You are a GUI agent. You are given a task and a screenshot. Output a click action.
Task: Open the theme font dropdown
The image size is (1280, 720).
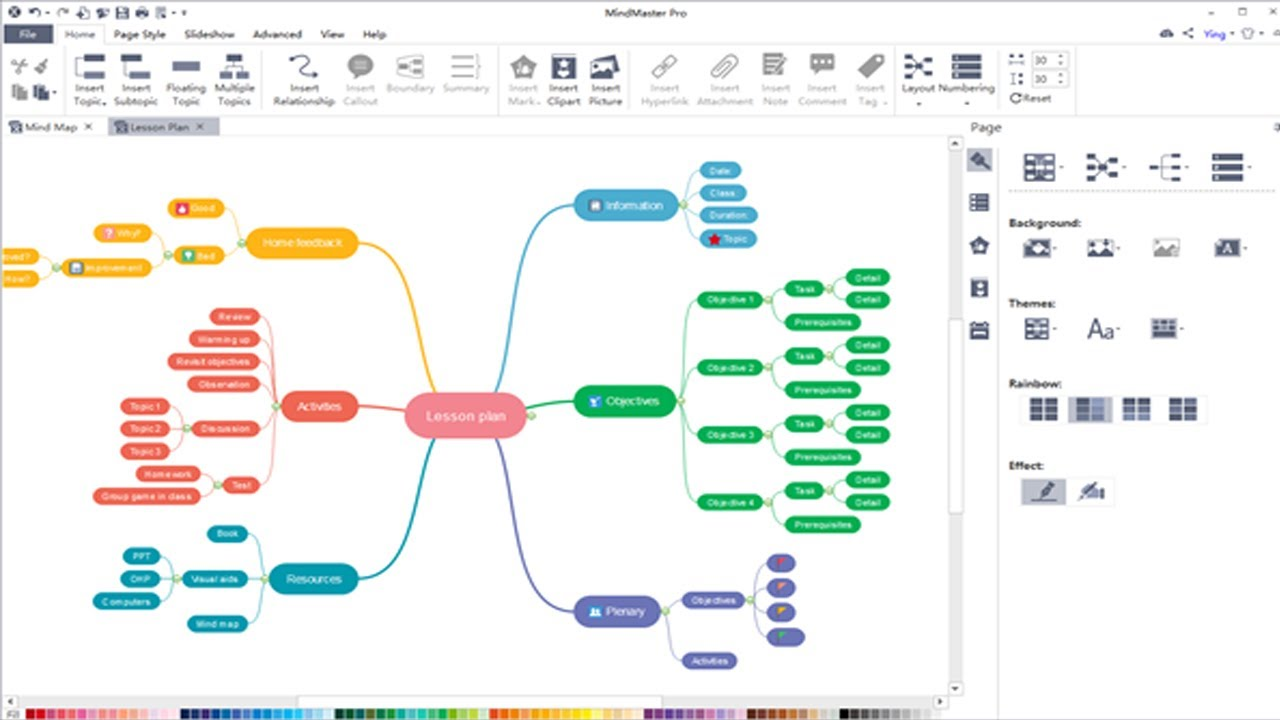pyautogui.click(x=1102, y=329)
